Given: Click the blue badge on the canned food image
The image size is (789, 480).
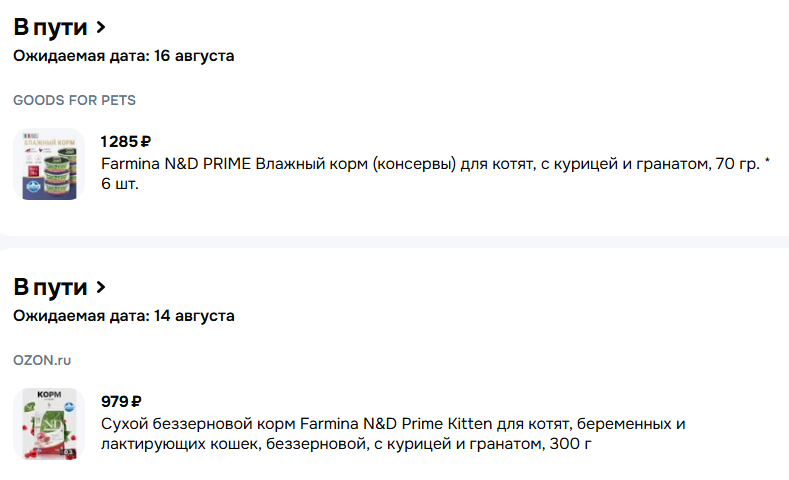Looking at the screenshot, I should tap(33, 187).
